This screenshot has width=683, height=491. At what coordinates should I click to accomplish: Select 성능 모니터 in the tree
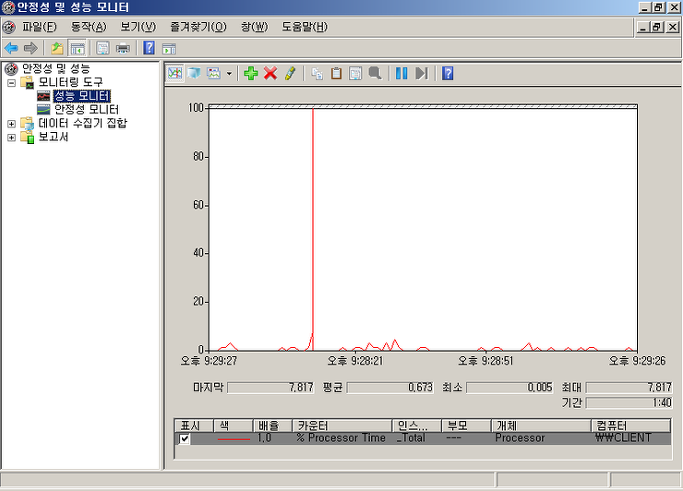[x=81, y=96]
